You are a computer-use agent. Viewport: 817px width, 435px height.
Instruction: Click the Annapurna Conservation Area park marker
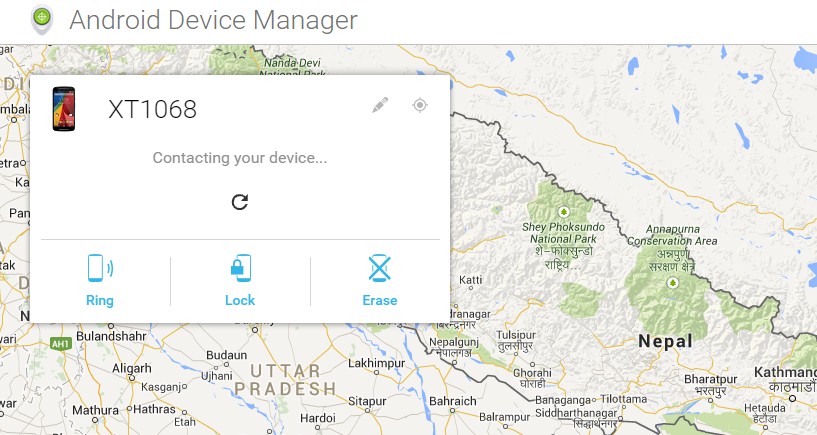tap(672, 283)
